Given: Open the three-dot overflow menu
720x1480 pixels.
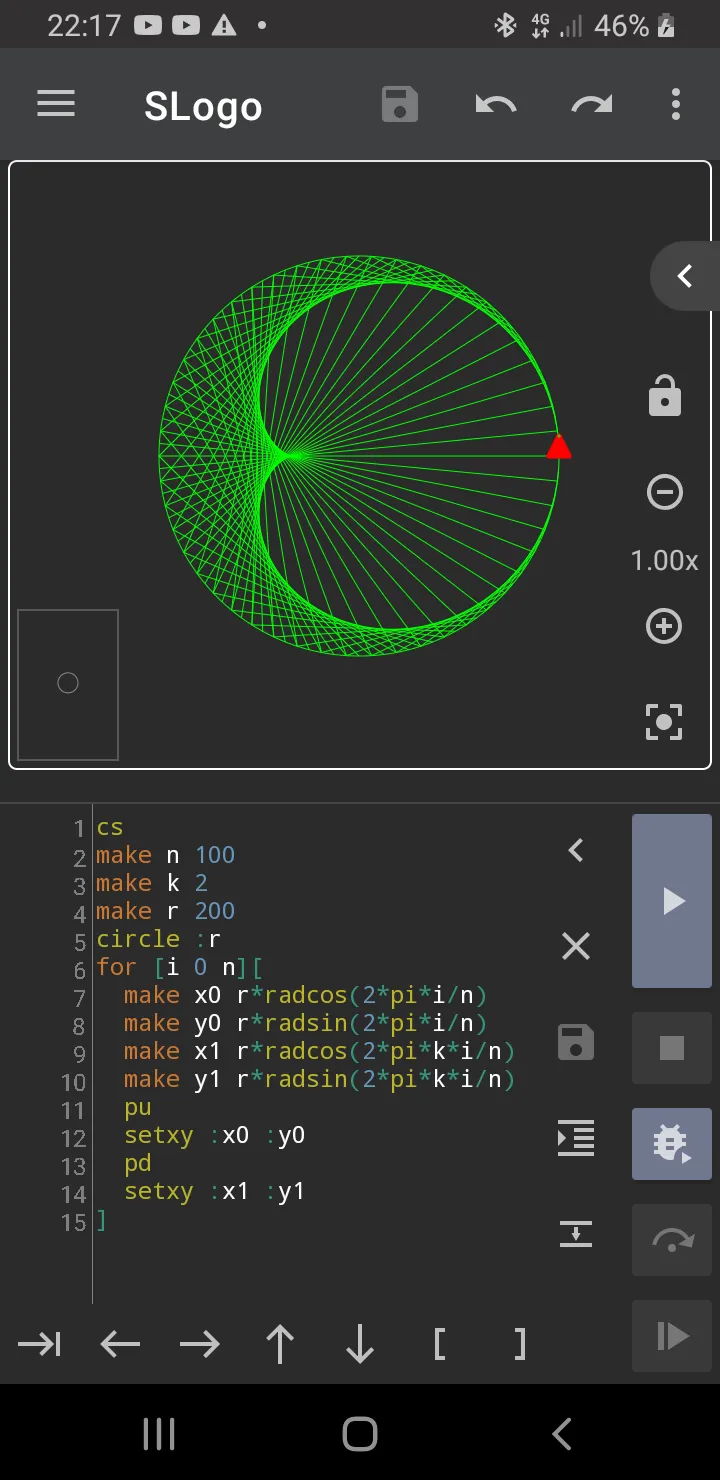Looking at the screenshot, I should coord(676,104).
